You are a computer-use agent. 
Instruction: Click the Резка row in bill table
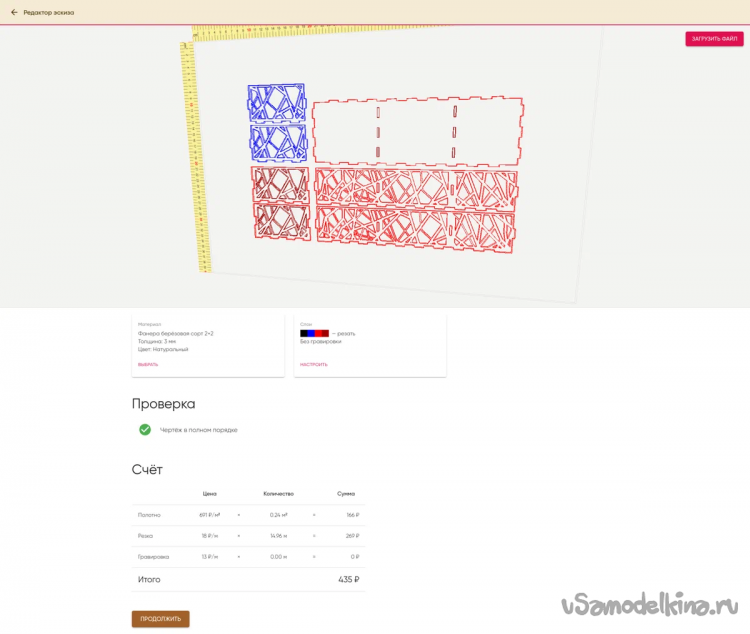[x=248, y=536]
